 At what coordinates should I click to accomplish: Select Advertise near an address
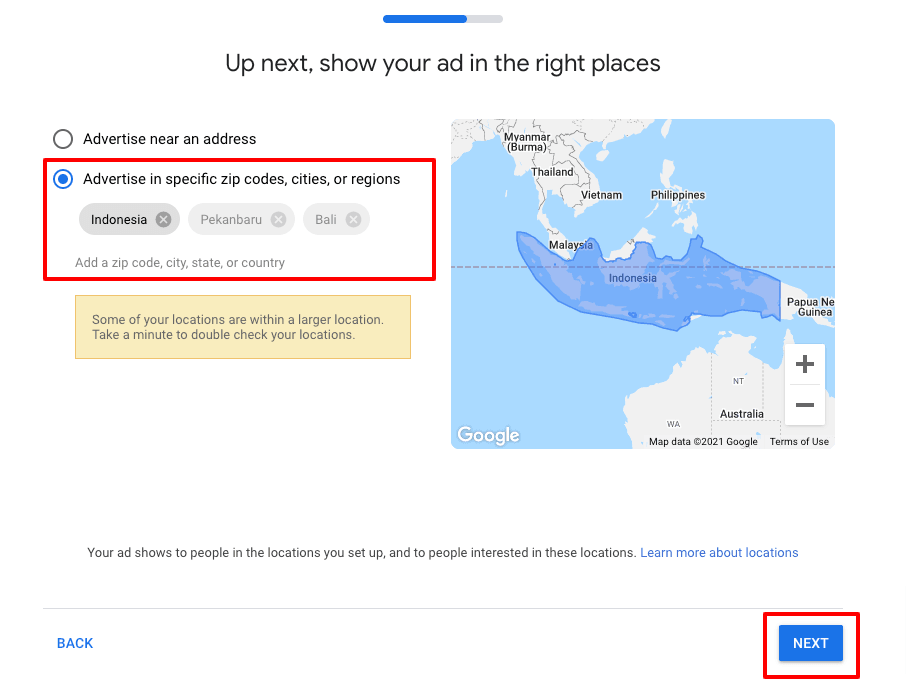coord(63,139)
